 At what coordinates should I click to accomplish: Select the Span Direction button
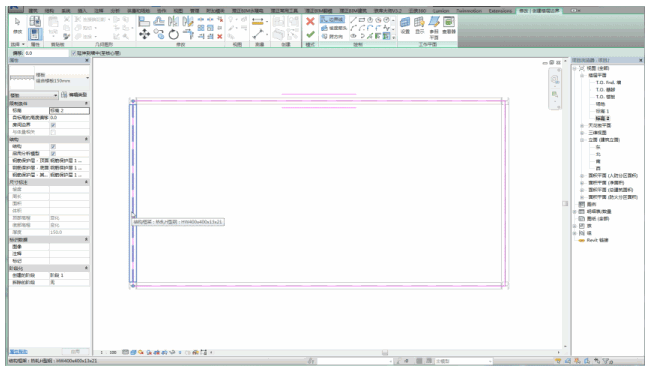pyautogui.click(x=332, y=37)
